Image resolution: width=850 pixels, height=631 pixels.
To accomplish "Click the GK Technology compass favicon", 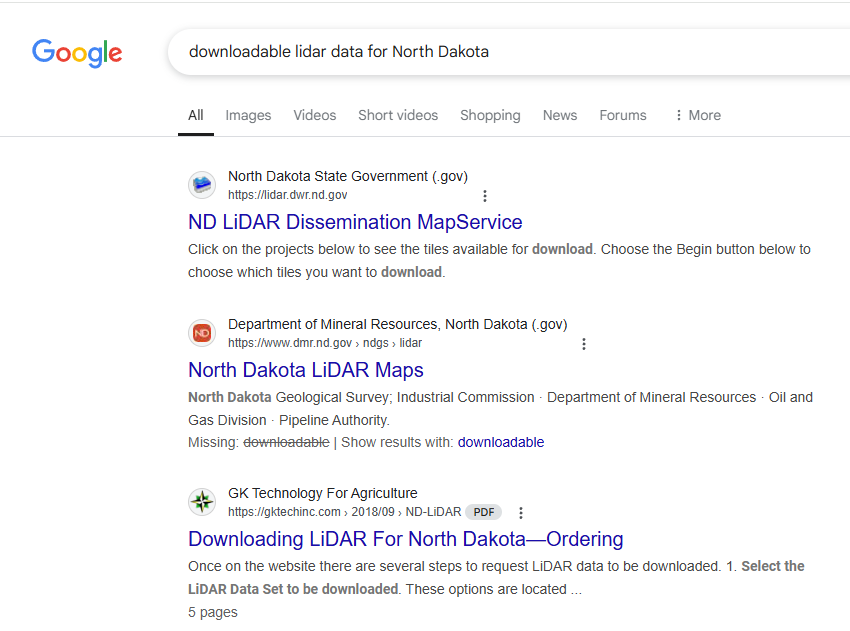I will point(202,502).
